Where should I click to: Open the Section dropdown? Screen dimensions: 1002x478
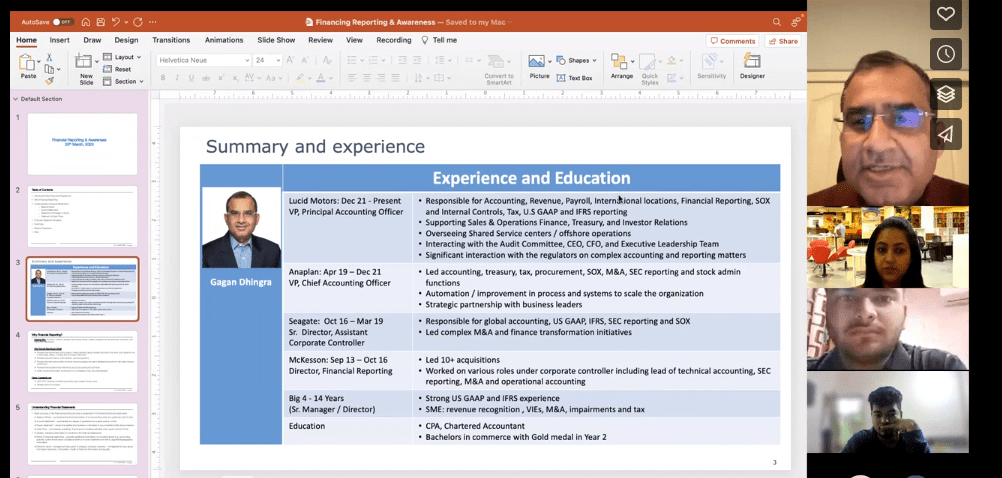click(x=123, y=81)
